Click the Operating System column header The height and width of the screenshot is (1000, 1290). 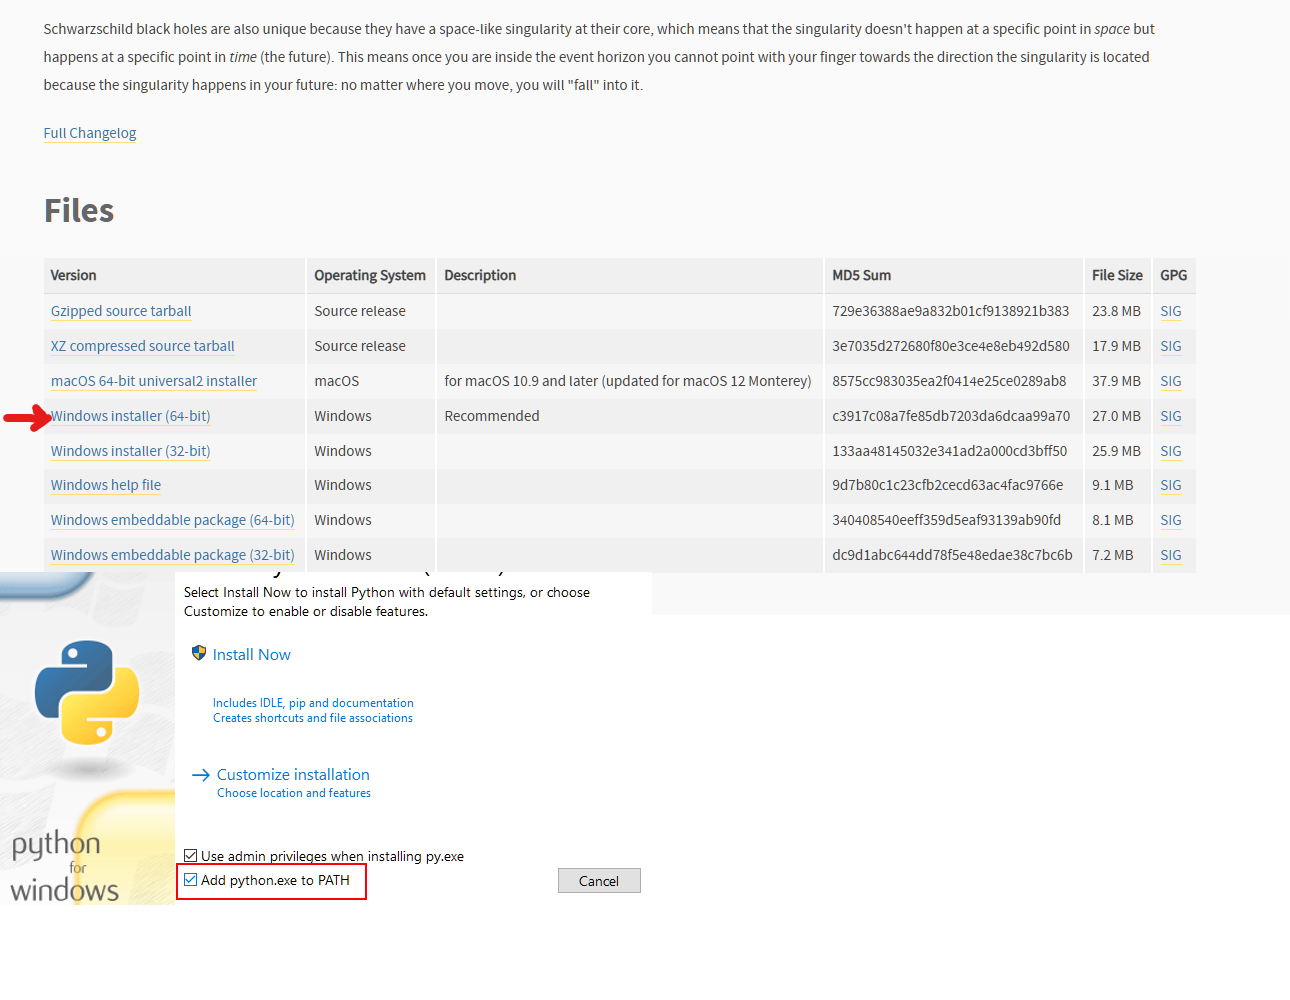pos(370,275)
